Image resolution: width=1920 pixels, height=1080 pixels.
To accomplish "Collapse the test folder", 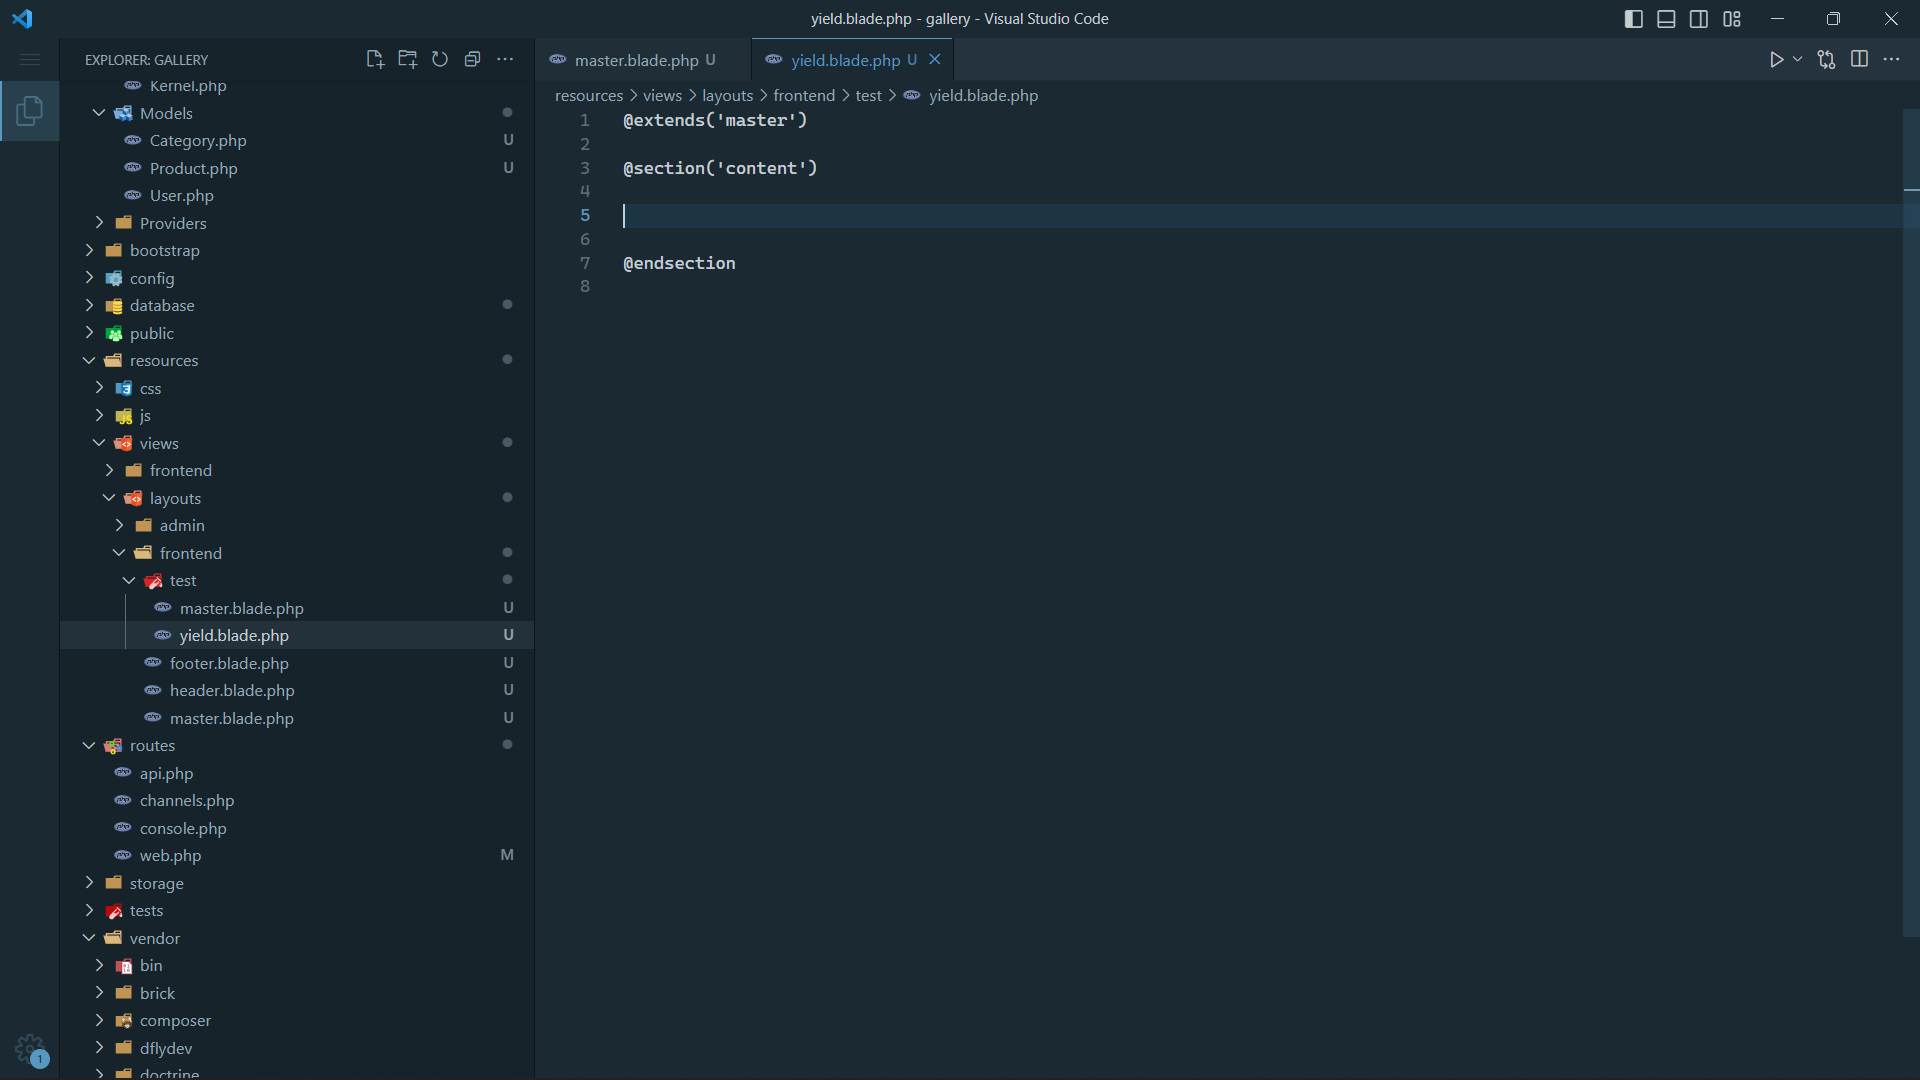I will [x=297, y=581].
